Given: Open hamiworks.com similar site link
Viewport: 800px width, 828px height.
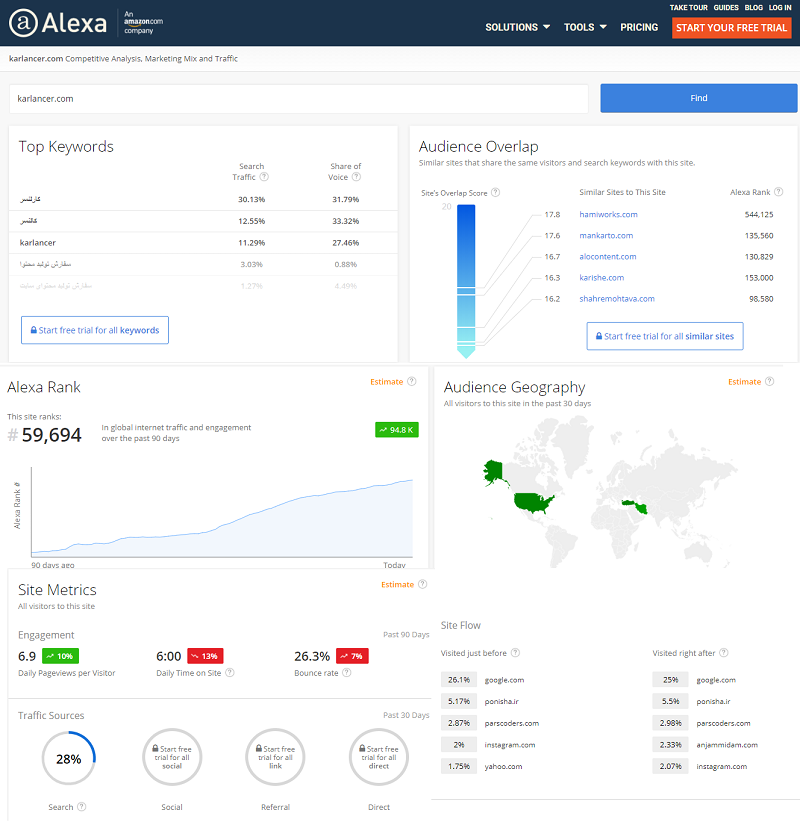Looking at the screenshot, I should (x=608, y=214).
